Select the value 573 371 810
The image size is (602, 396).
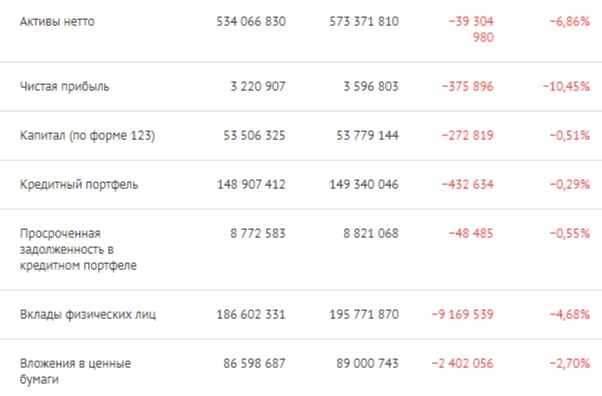(364, 22)
